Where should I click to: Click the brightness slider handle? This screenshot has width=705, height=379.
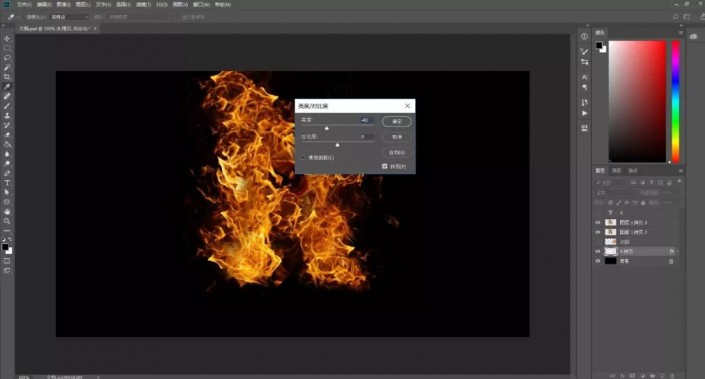coord(327,129)
